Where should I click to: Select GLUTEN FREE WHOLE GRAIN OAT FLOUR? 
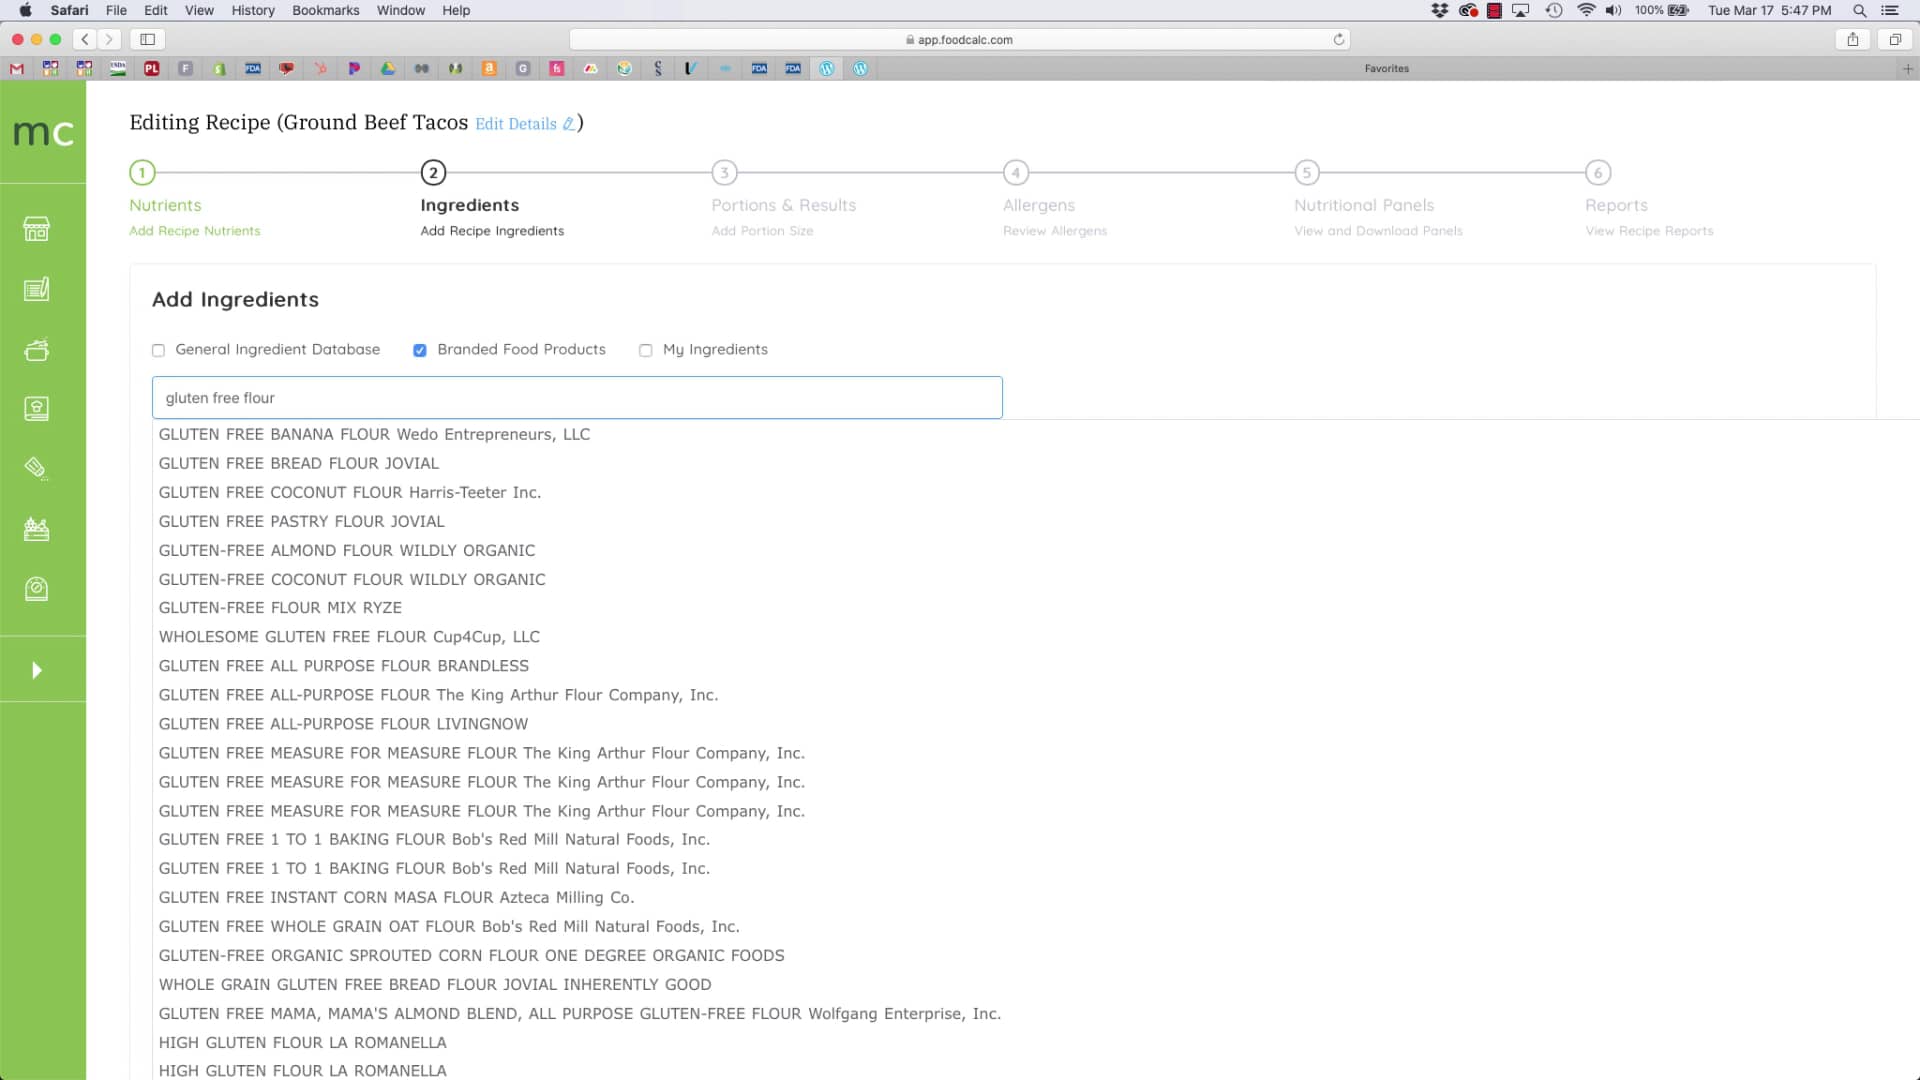[449, 926]
